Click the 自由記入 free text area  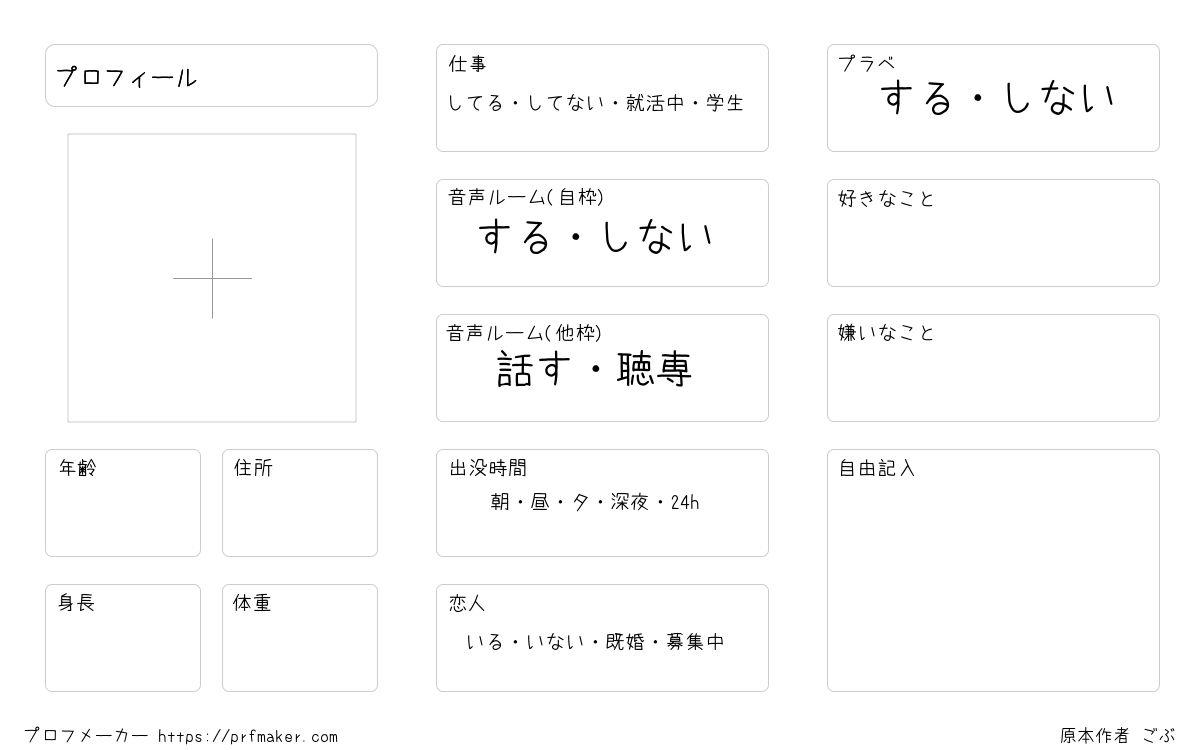pyautogui.click(x=993, y=570)
